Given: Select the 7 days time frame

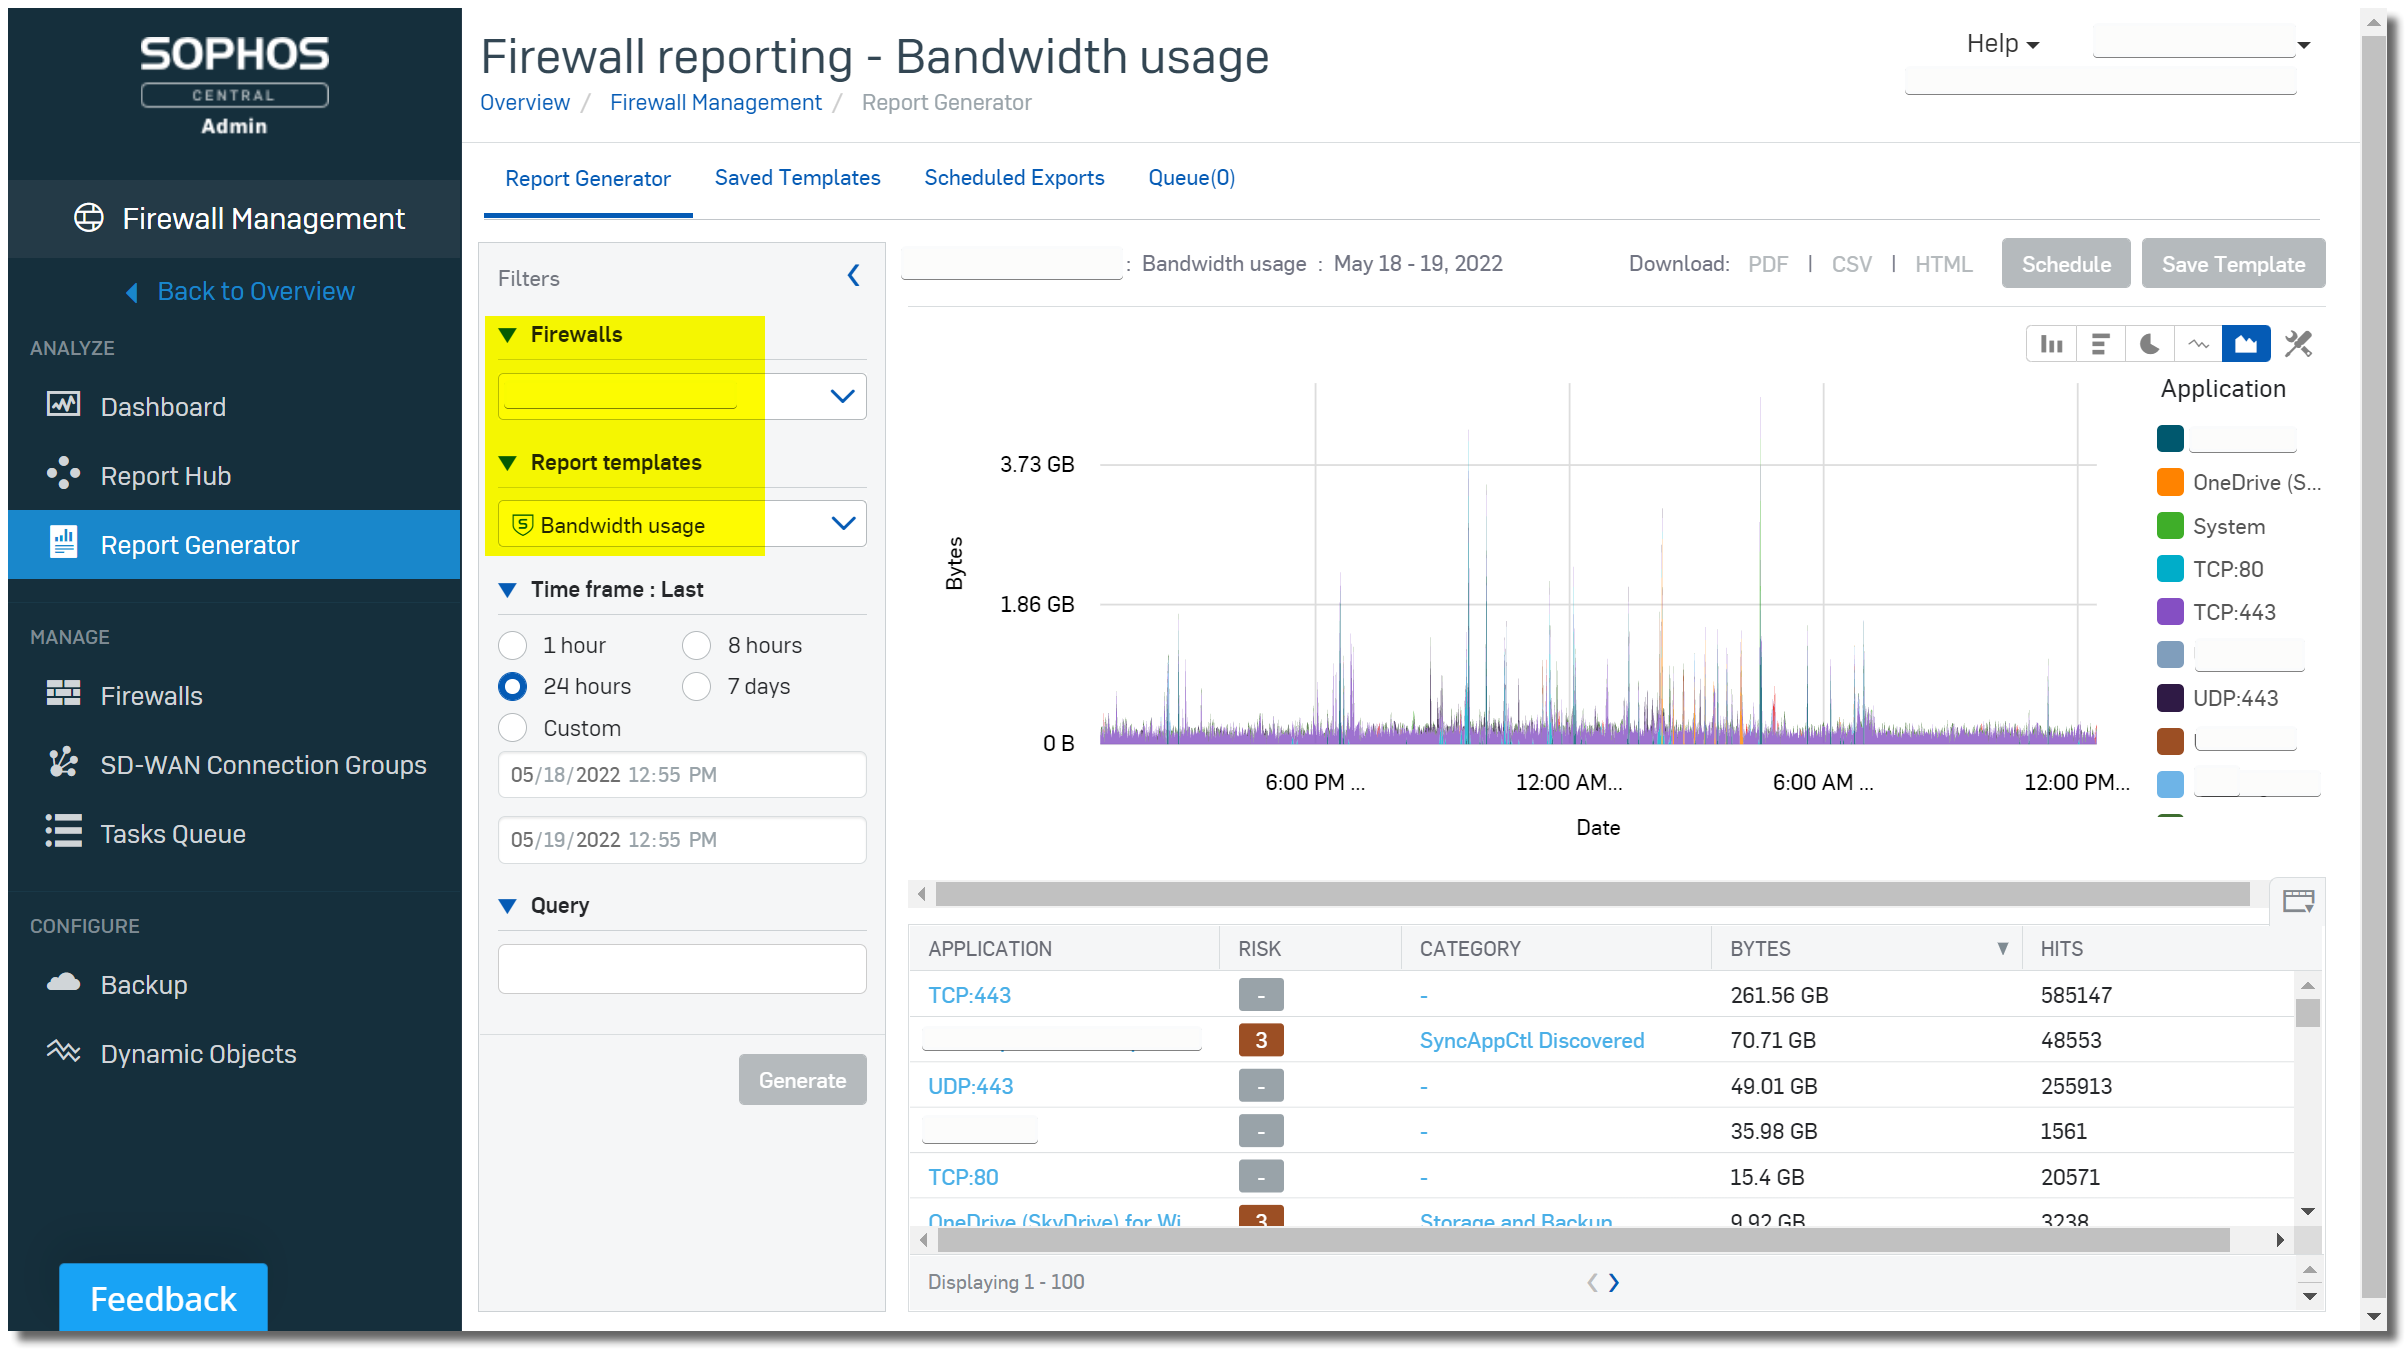Looking at the screenshot, I should [x=696, y=686].
